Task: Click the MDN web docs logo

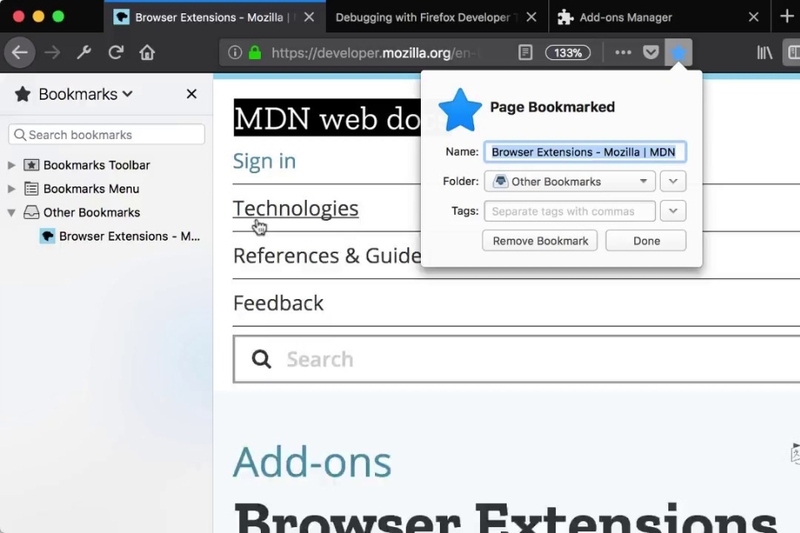Action: coord(327,118)
